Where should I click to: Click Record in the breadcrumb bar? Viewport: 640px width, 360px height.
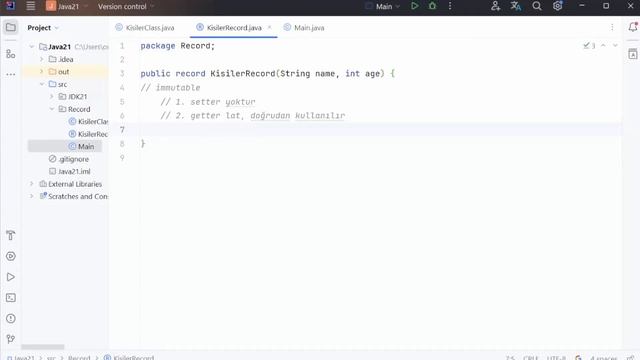(x=79, y=358)
